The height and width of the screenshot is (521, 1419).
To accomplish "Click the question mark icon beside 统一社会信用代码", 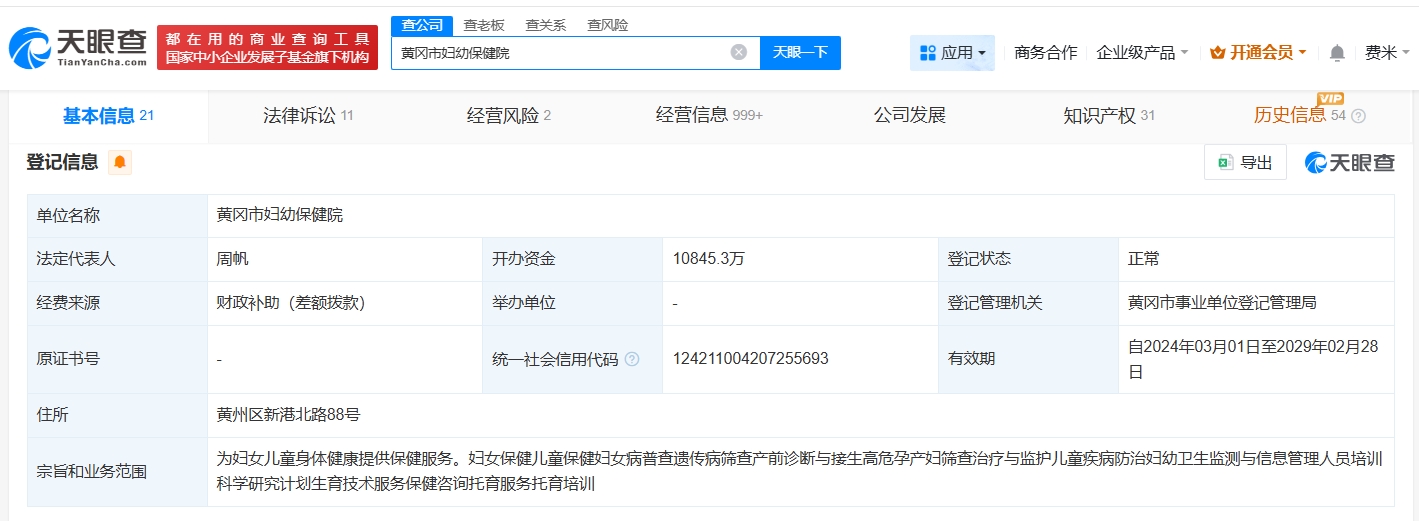I will (632, 359).
